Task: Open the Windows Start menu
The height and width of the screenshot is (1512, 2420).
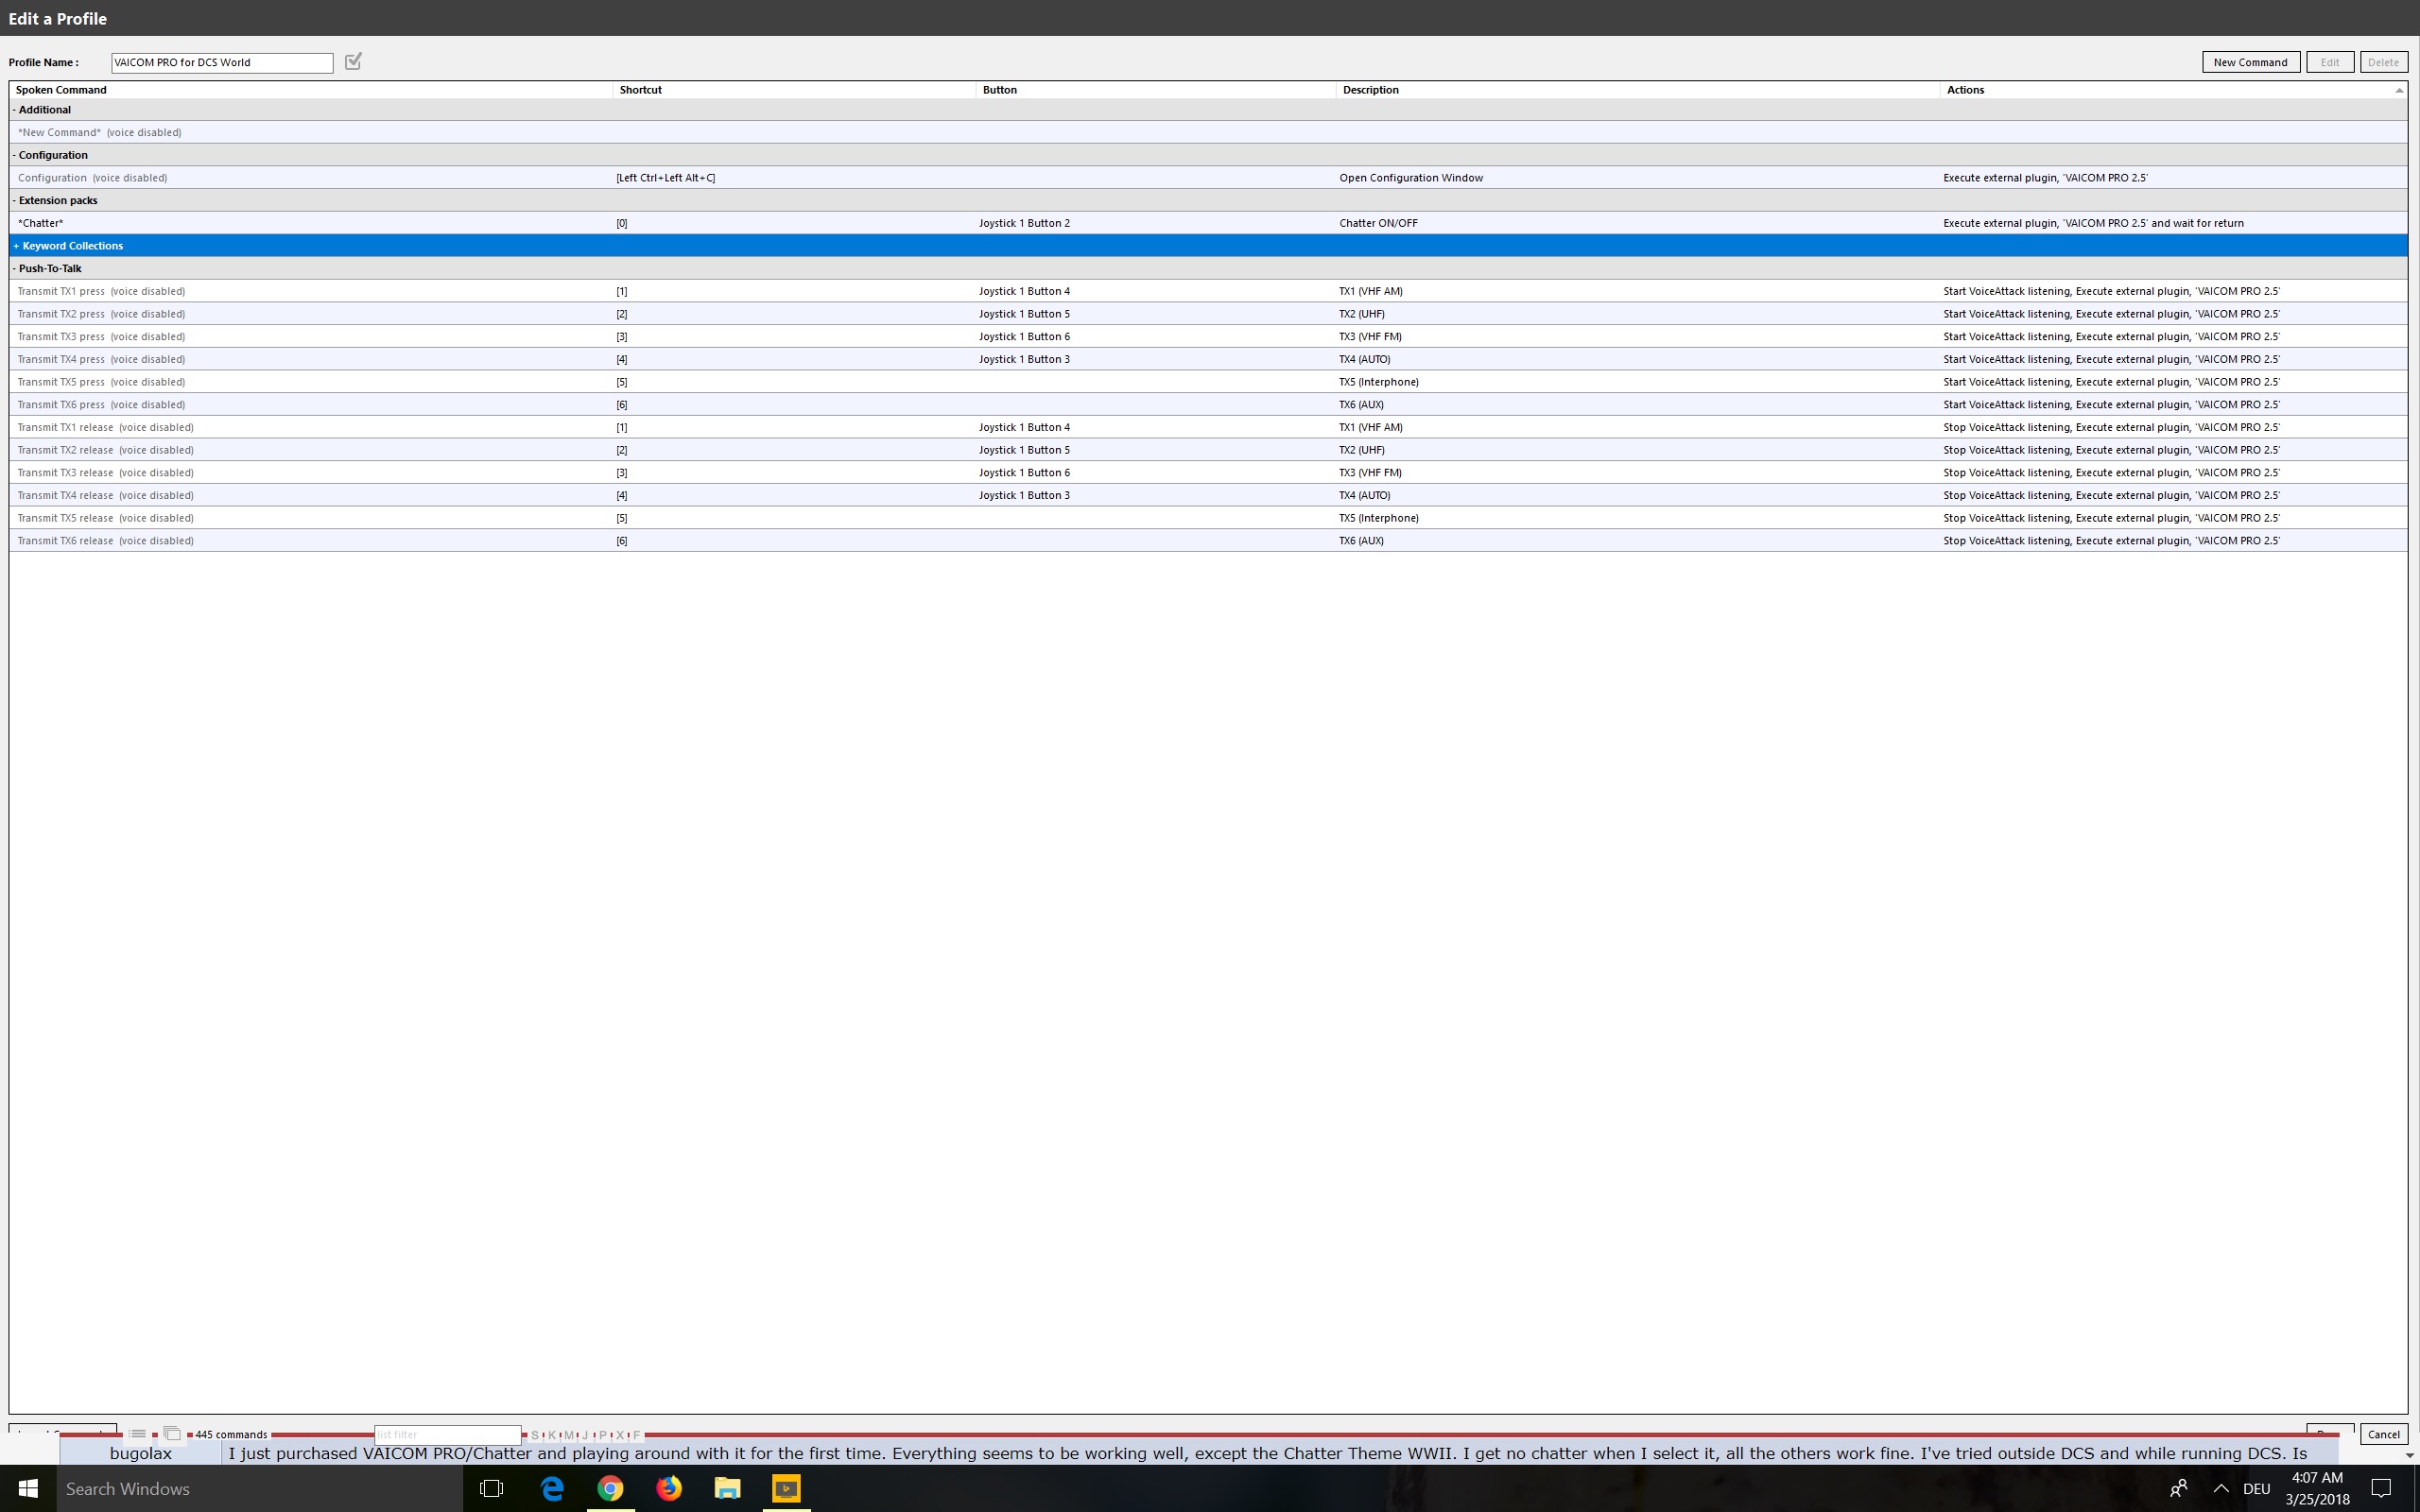Action: click(x=28, y=1489)
